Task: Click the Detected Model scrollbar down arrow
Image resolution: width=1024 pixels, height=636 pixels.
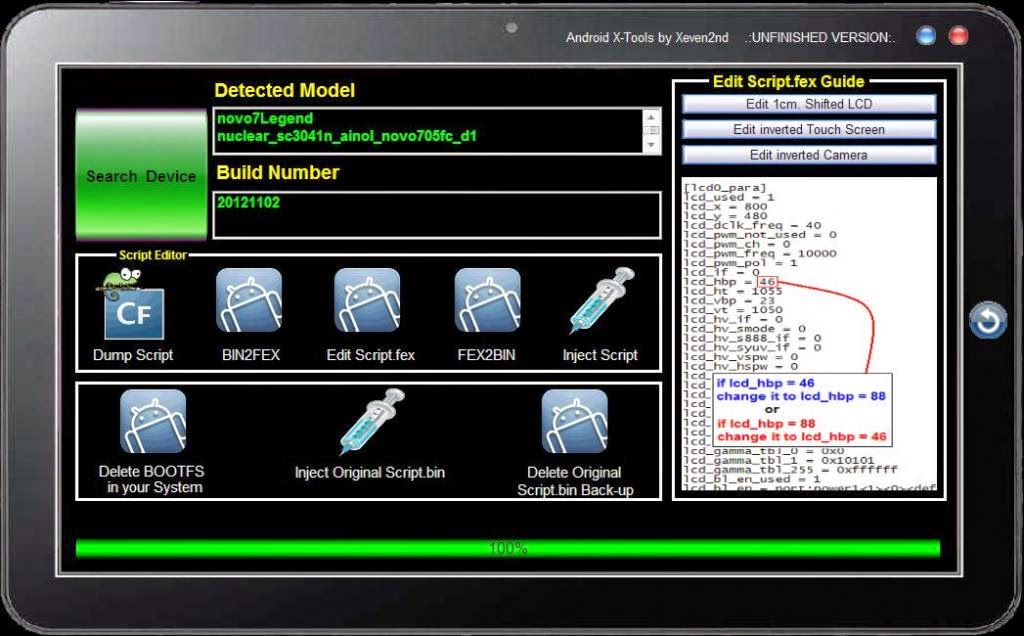Action: tap(651, 145)
